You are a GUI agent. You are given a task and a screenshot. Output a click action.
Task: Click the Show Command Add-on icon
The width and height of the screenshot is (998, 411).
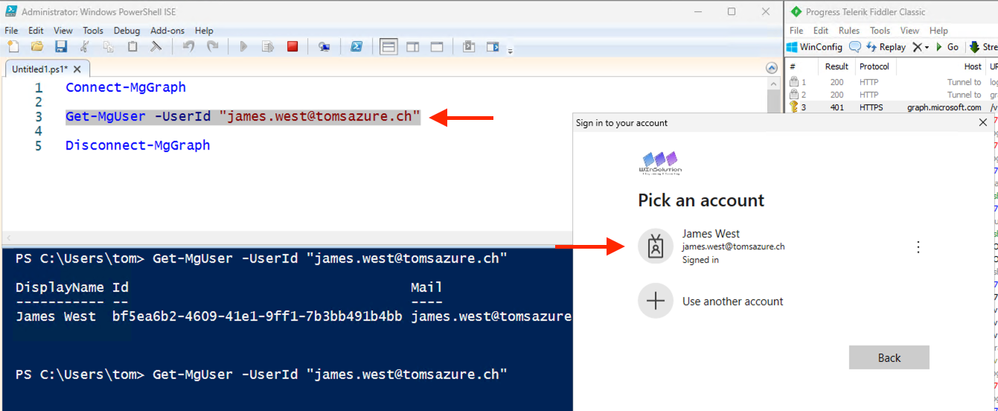[493, 46]
